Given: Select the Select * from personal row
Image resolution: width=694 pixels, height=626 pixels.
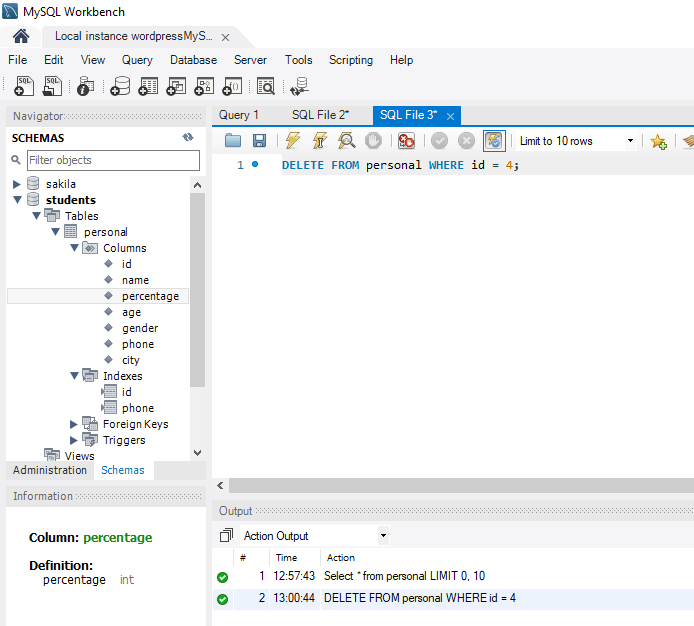Looking at the screenshot, I should (x=453, y=576).
